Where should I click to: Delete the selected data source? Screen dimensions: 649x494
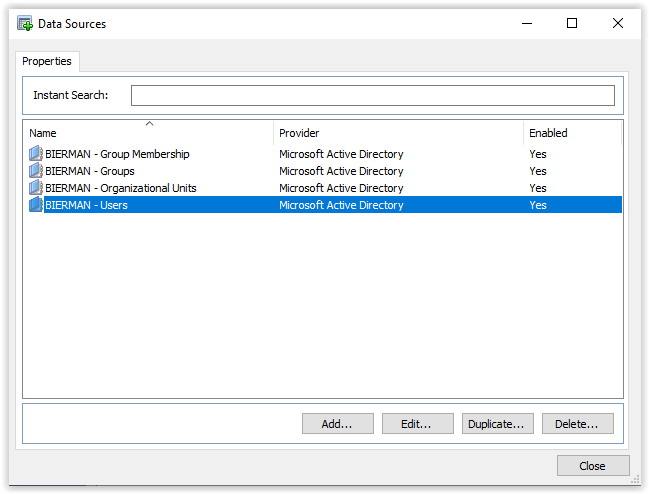(x=577, y=423)
